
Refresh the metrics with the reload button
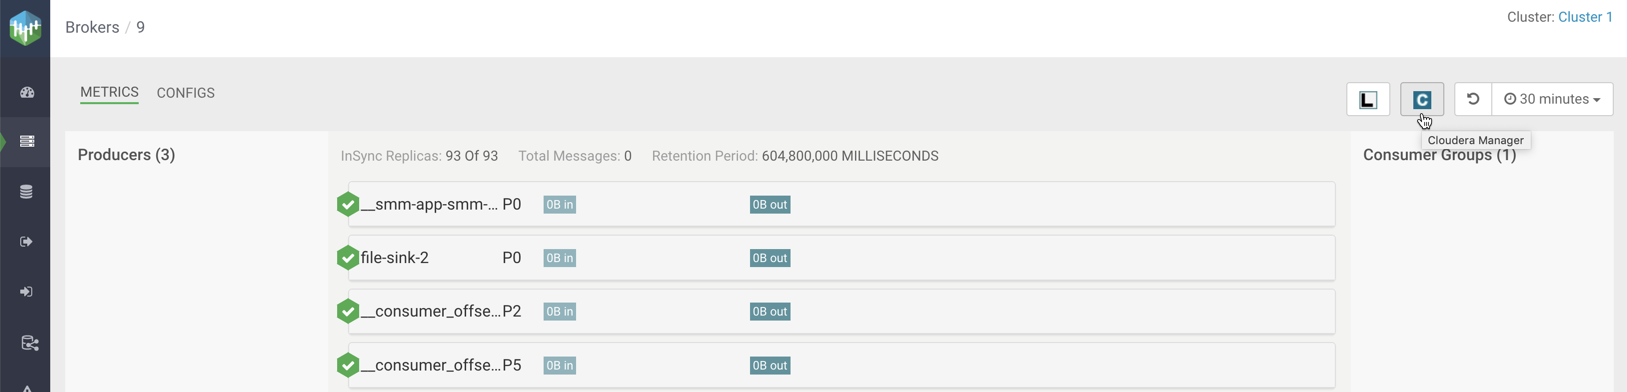pyautogui.click(x=1473, y=99)
